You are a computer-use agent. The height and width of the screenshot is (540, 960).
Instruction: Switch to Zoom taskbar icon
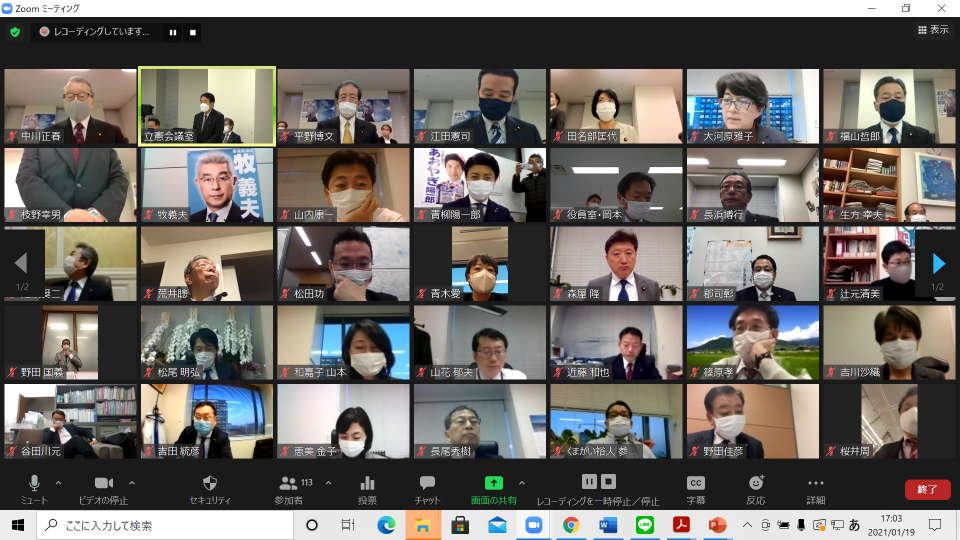coord(534,525)
